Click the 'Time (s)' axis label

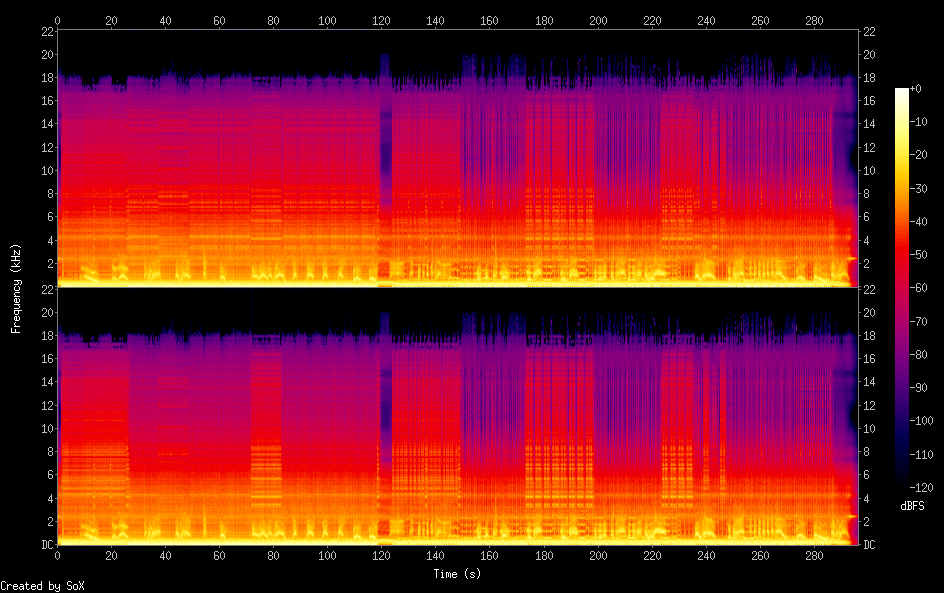(x=458, y=574)
